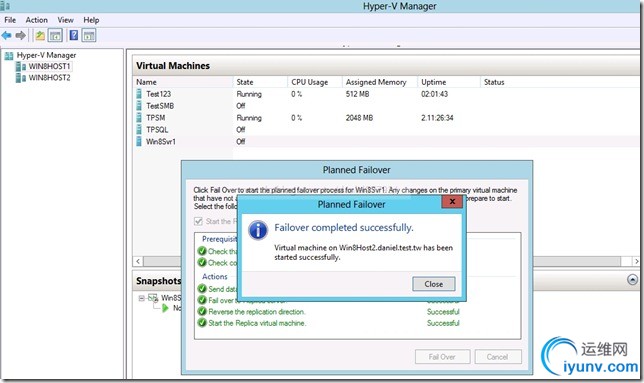The image size is (644, 383).
Task: Toggle the Start the Replica checkbox
Action: [x=198, y=222]
